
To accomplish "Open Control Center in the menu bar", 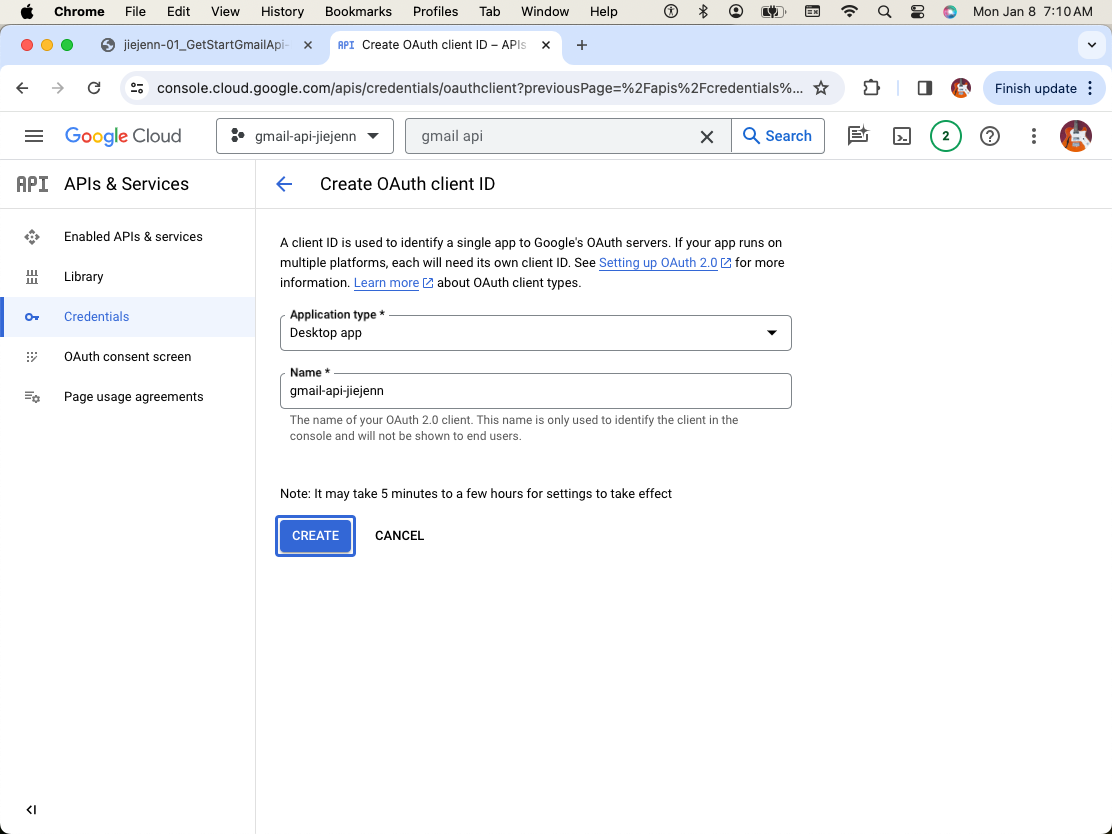I will point(917,11).
